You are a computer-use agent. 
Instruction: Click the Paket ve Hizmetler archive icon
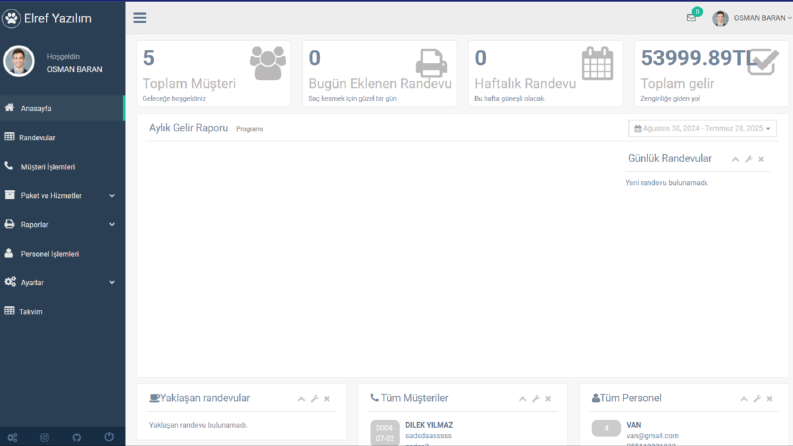tap(9, 195)
